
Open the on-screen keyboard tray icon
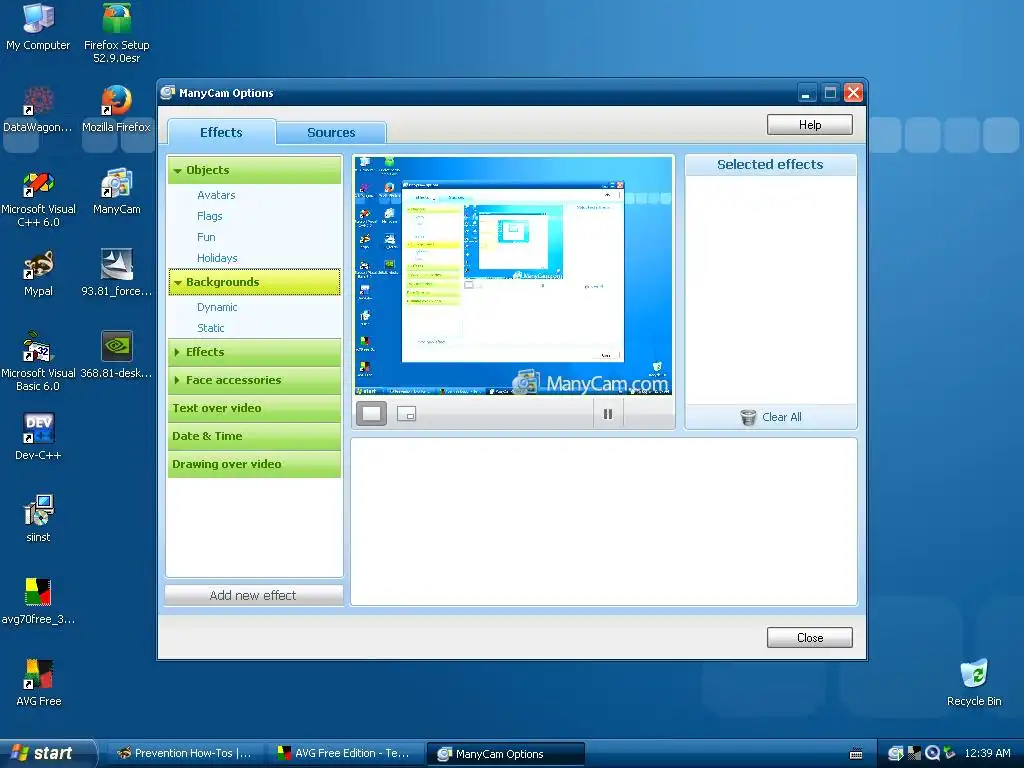click(856, 754)
